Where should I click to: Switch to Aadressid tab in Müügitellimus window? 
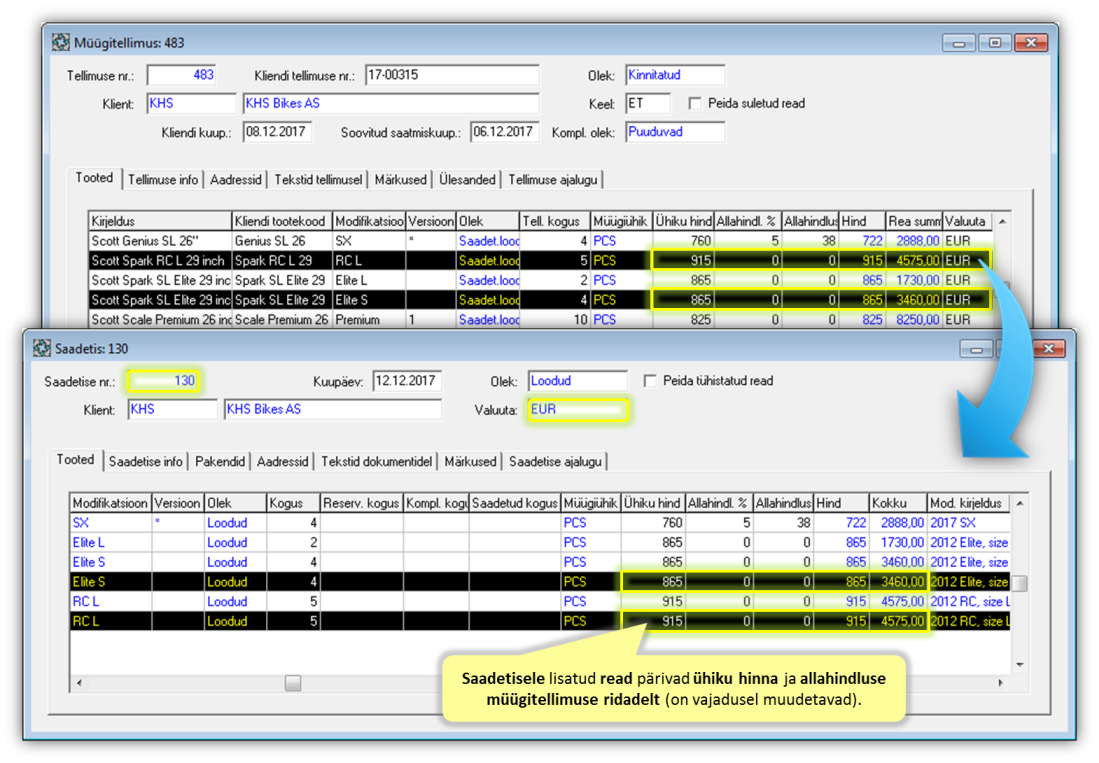pos(236,180)
